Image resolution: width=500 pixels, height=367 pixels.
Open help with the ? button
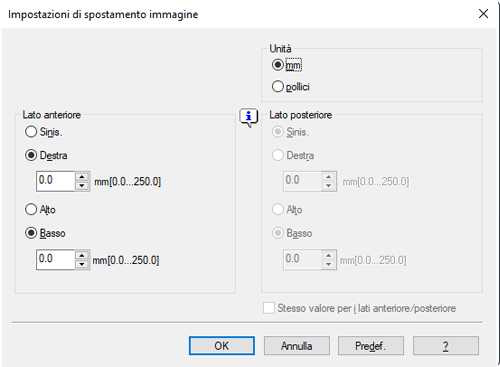coord(446,346)
